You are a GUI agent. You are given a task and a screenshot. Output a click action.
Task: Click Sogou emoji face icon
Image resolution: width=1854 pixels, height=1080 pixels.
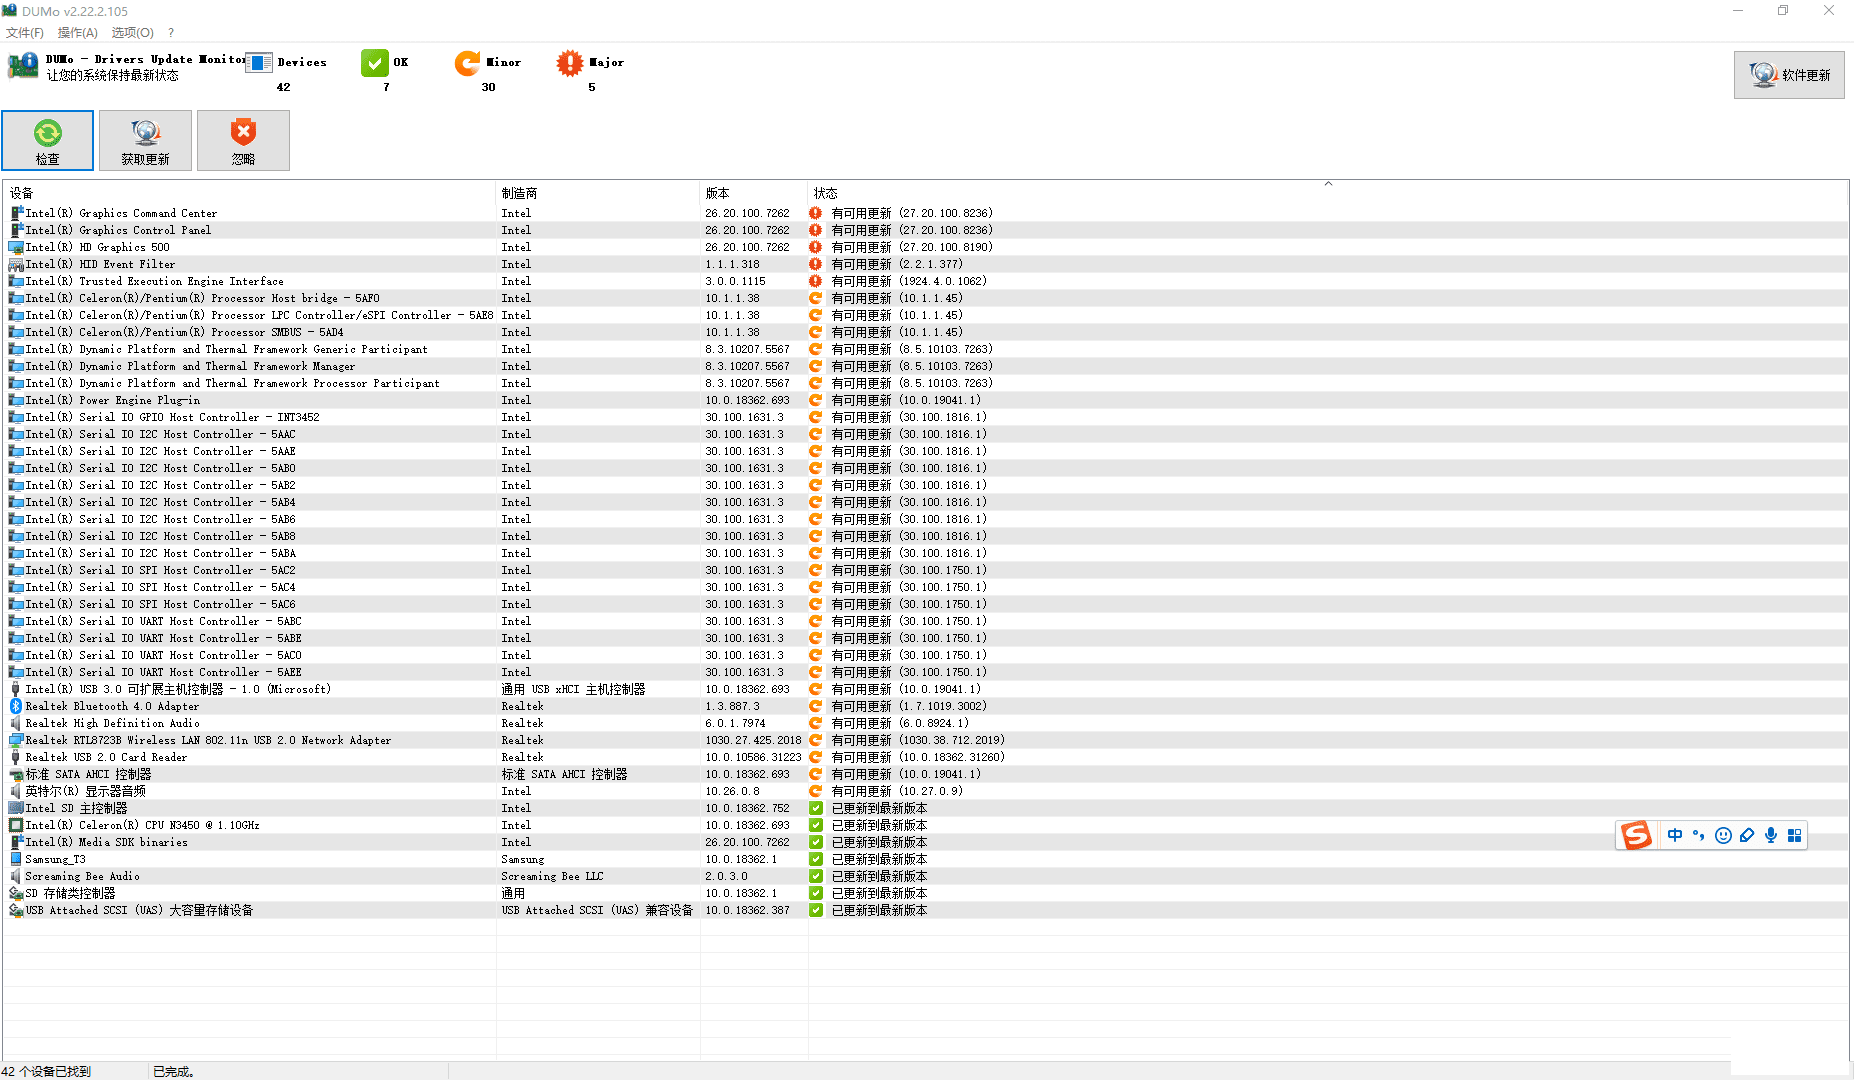1723,835
